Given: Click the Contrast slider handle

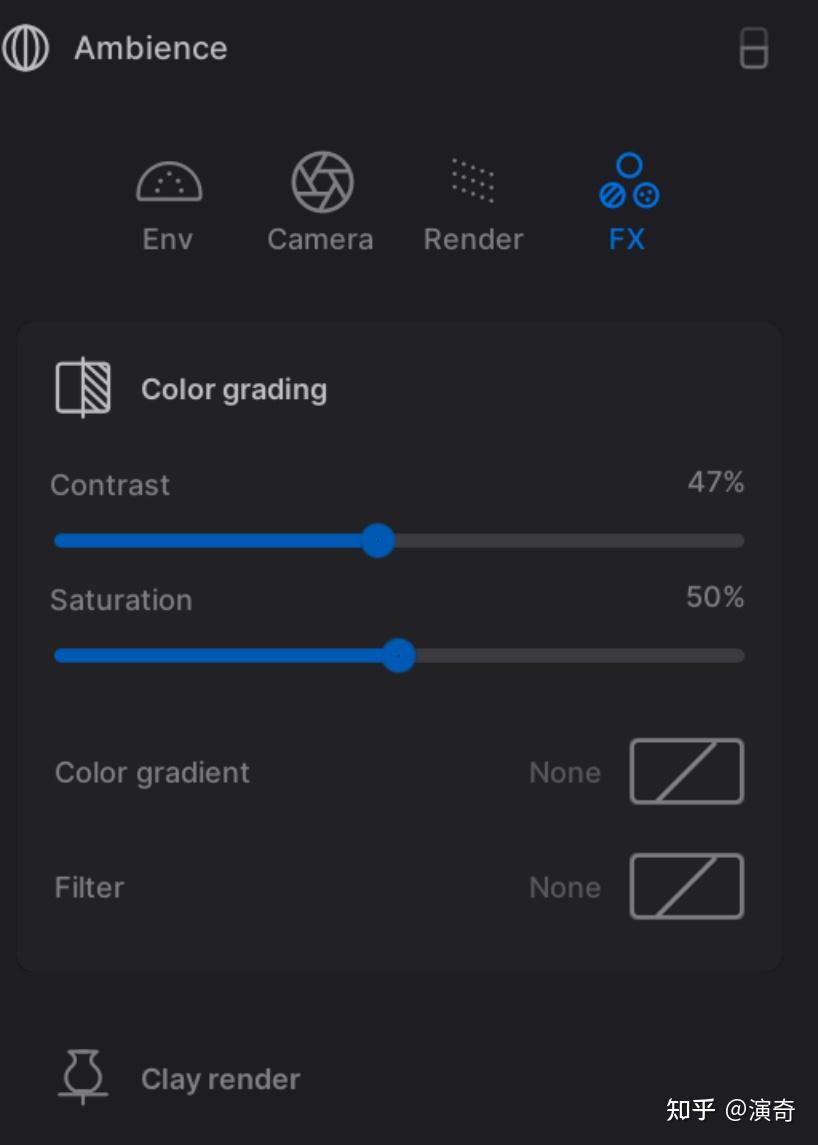Looking at the screenshot, I should (x=377, y=541).
